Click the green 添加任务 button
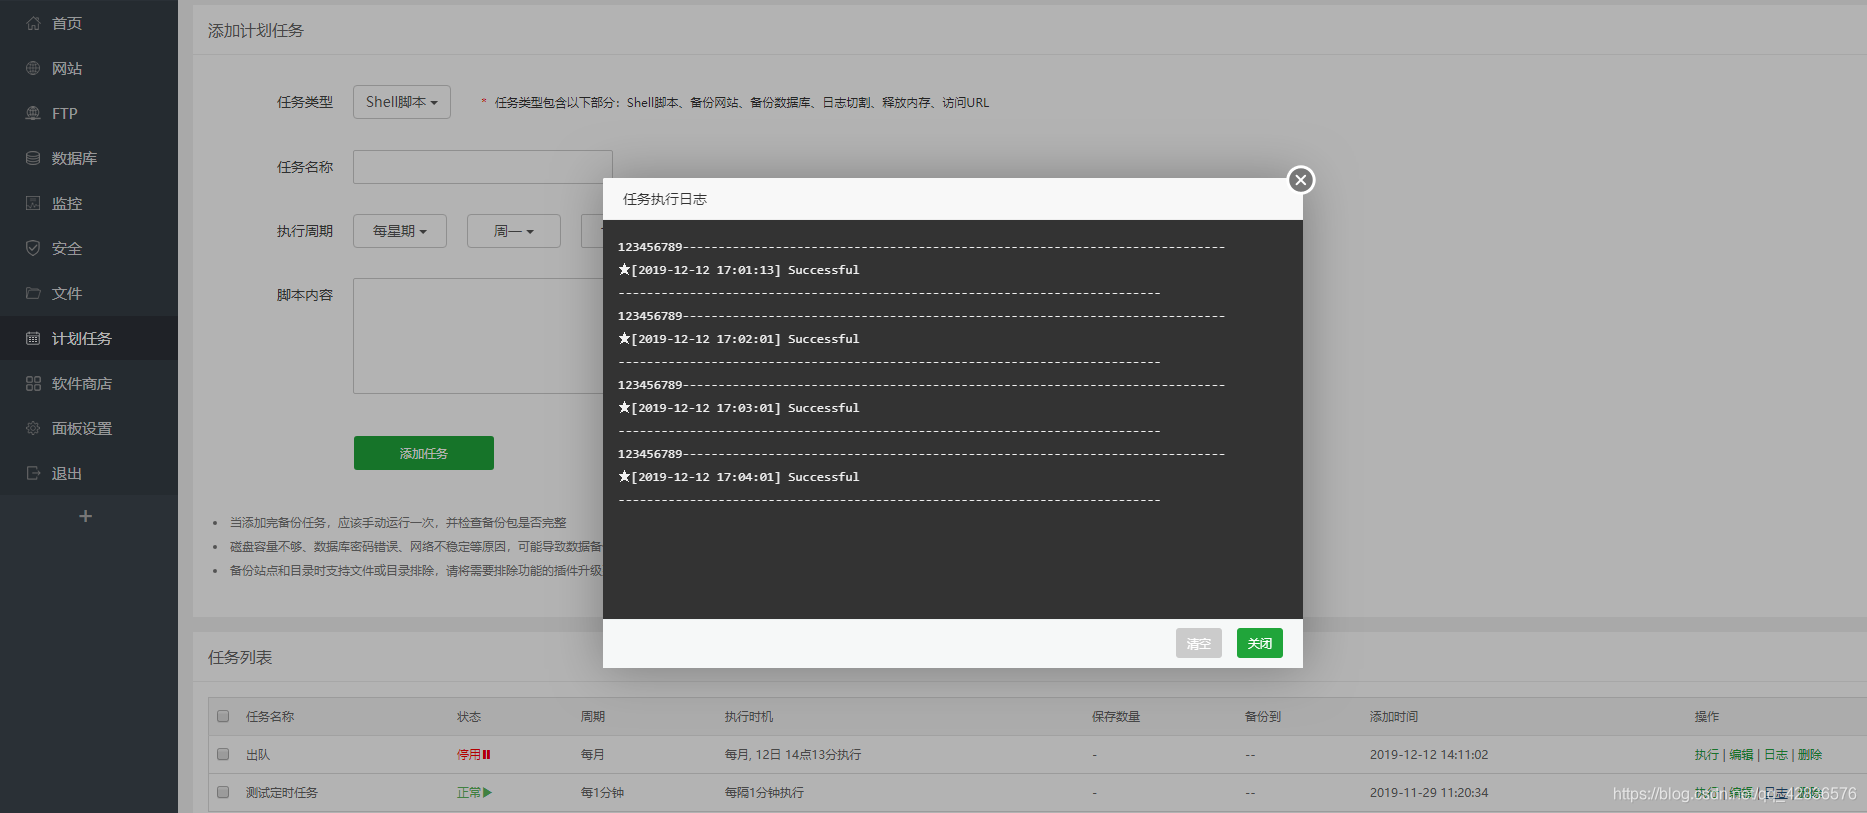 coord(424,453)
